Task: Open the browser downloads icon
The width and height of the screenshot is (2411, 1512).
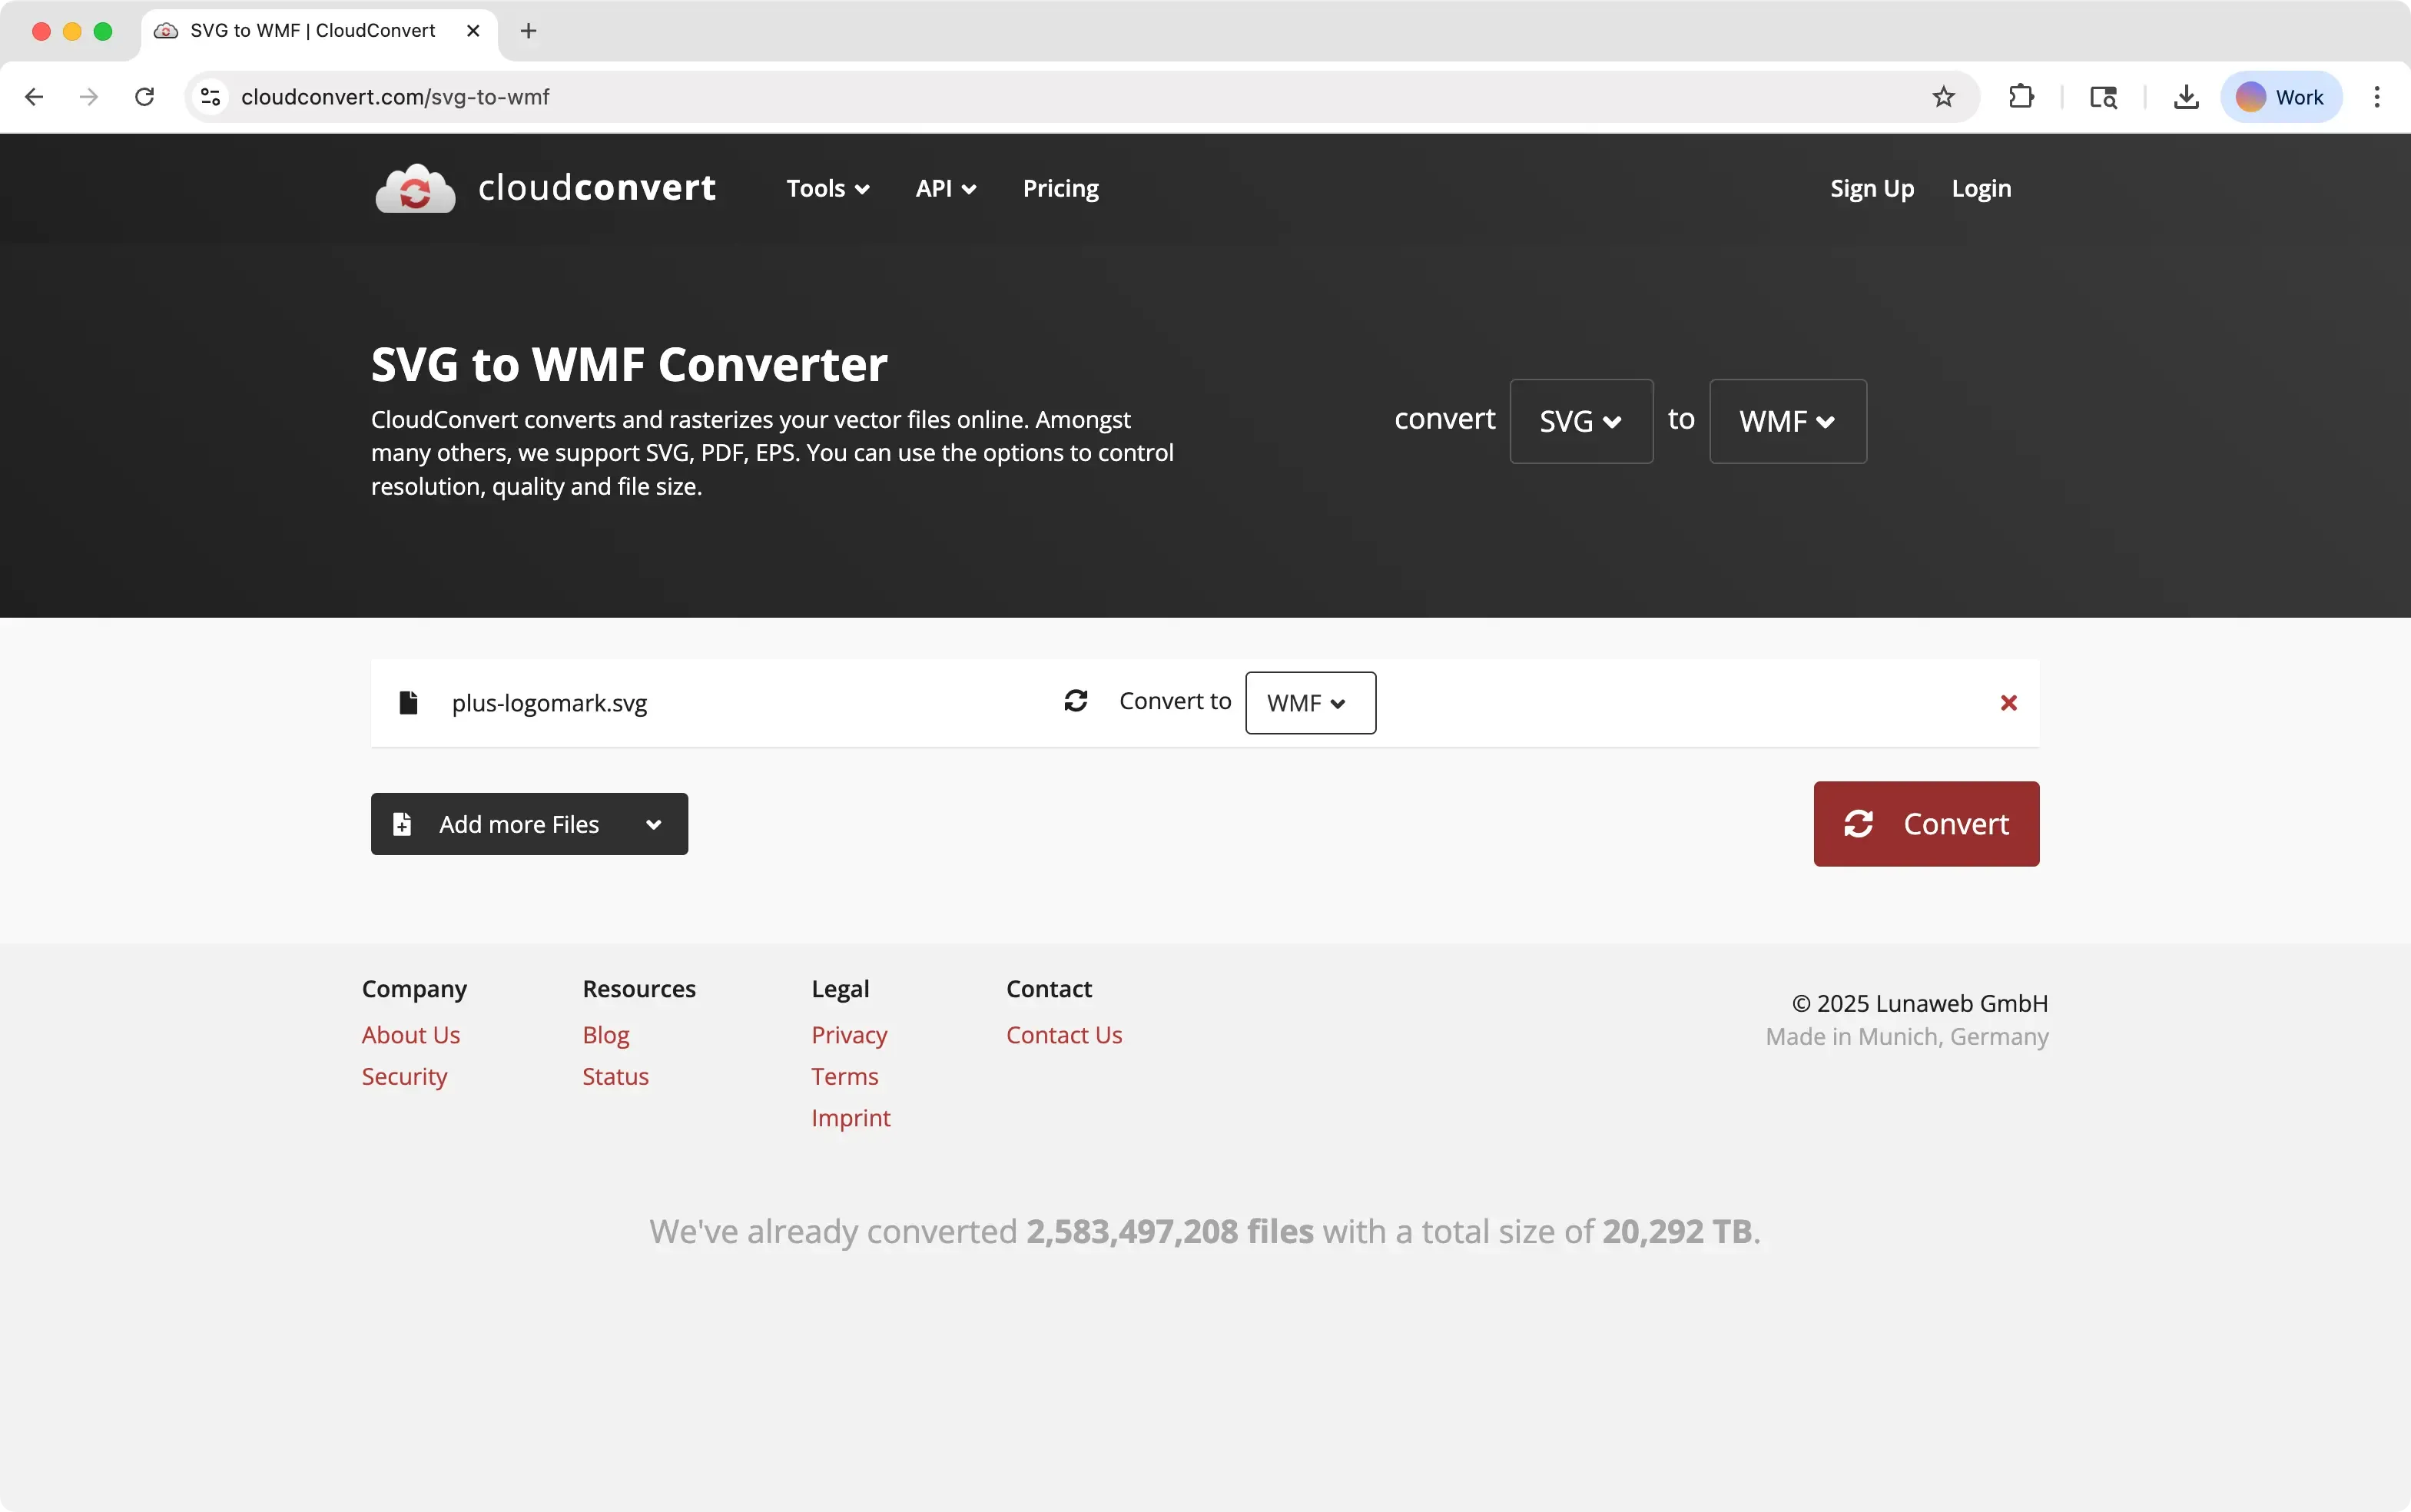Action: pos(2185,96)
